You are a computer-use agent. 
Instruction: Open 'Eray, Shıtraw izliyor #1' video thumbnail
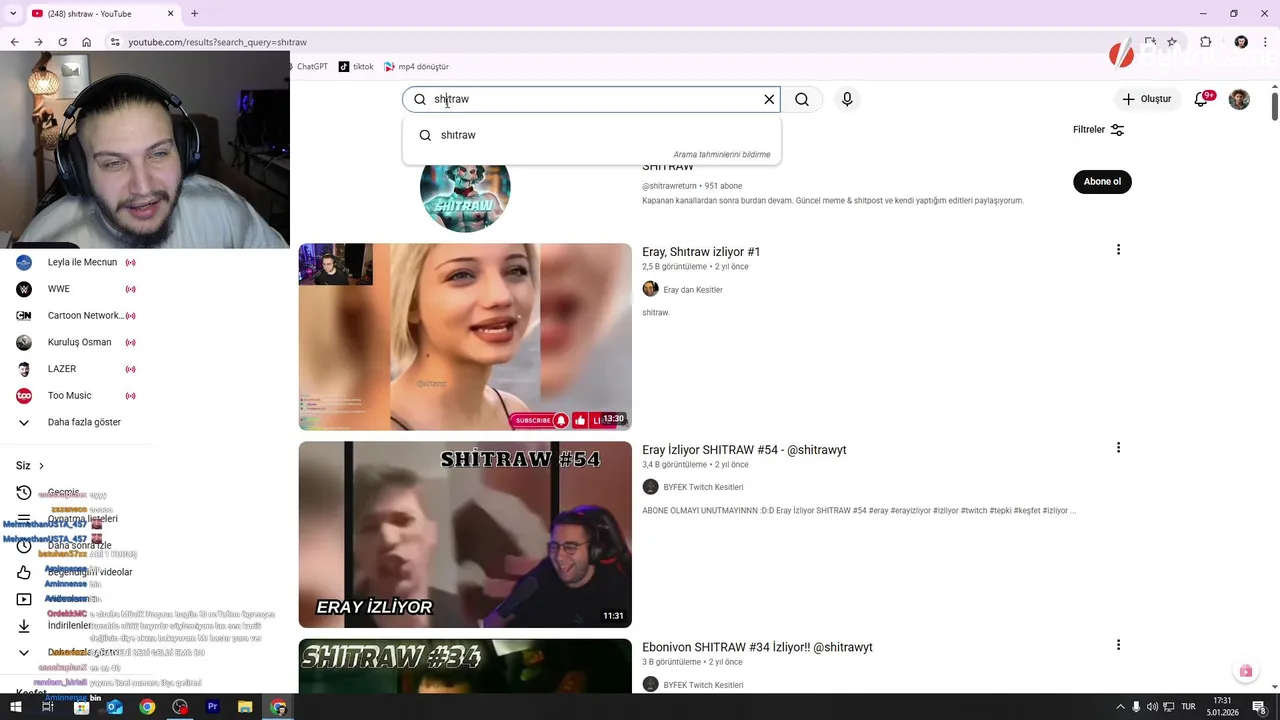coord(465,337)
